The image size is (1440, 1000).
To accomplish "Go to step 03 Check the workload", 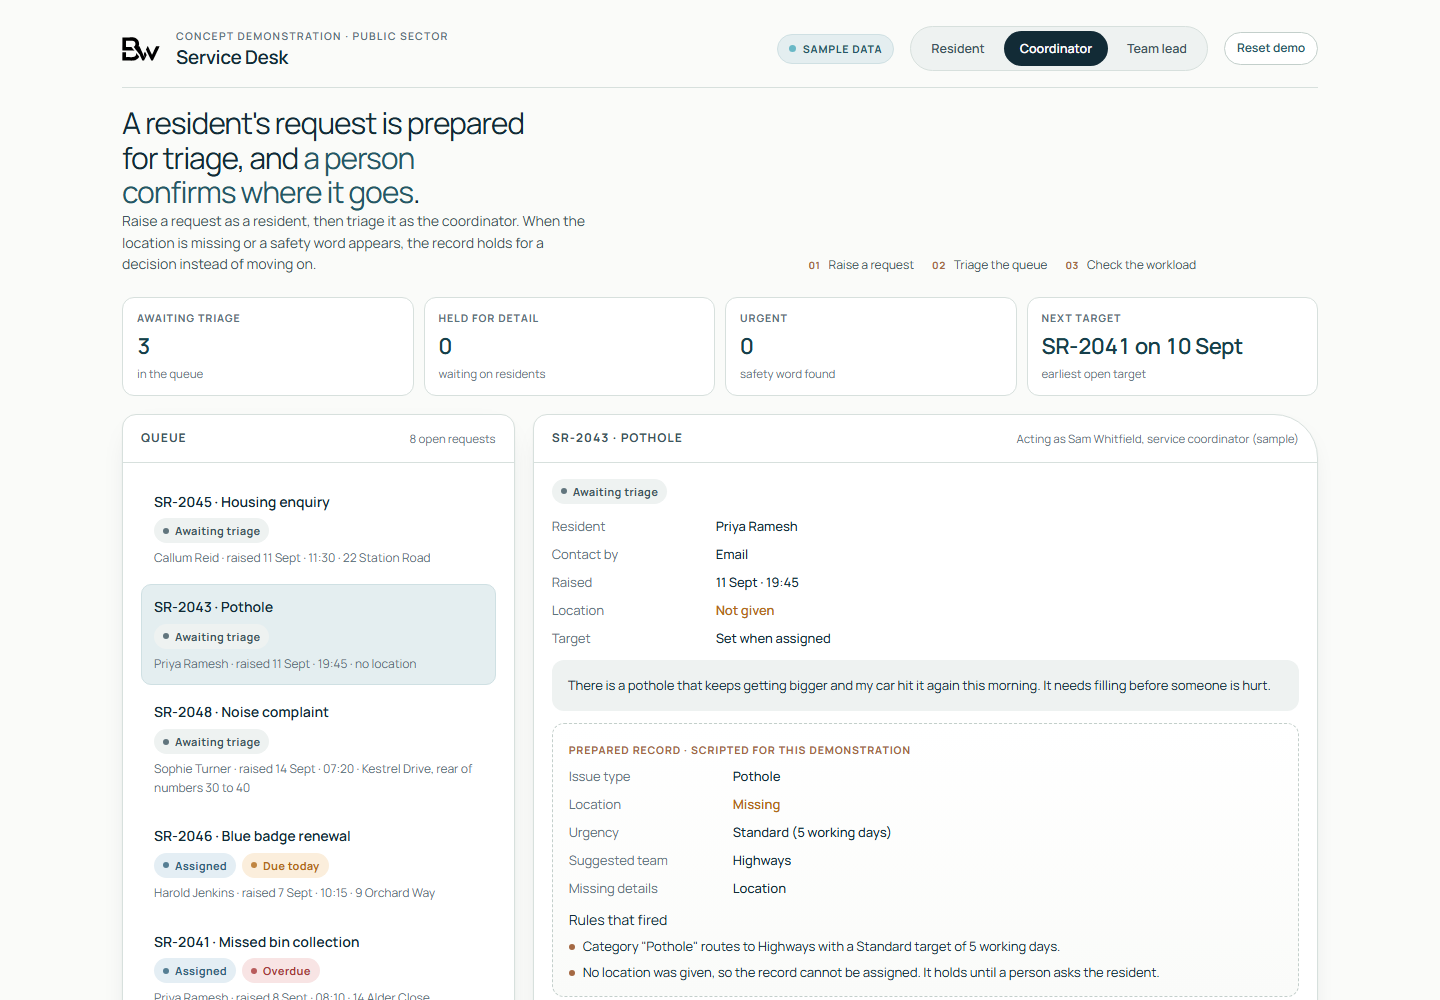I will click(x=1130, y=265).
